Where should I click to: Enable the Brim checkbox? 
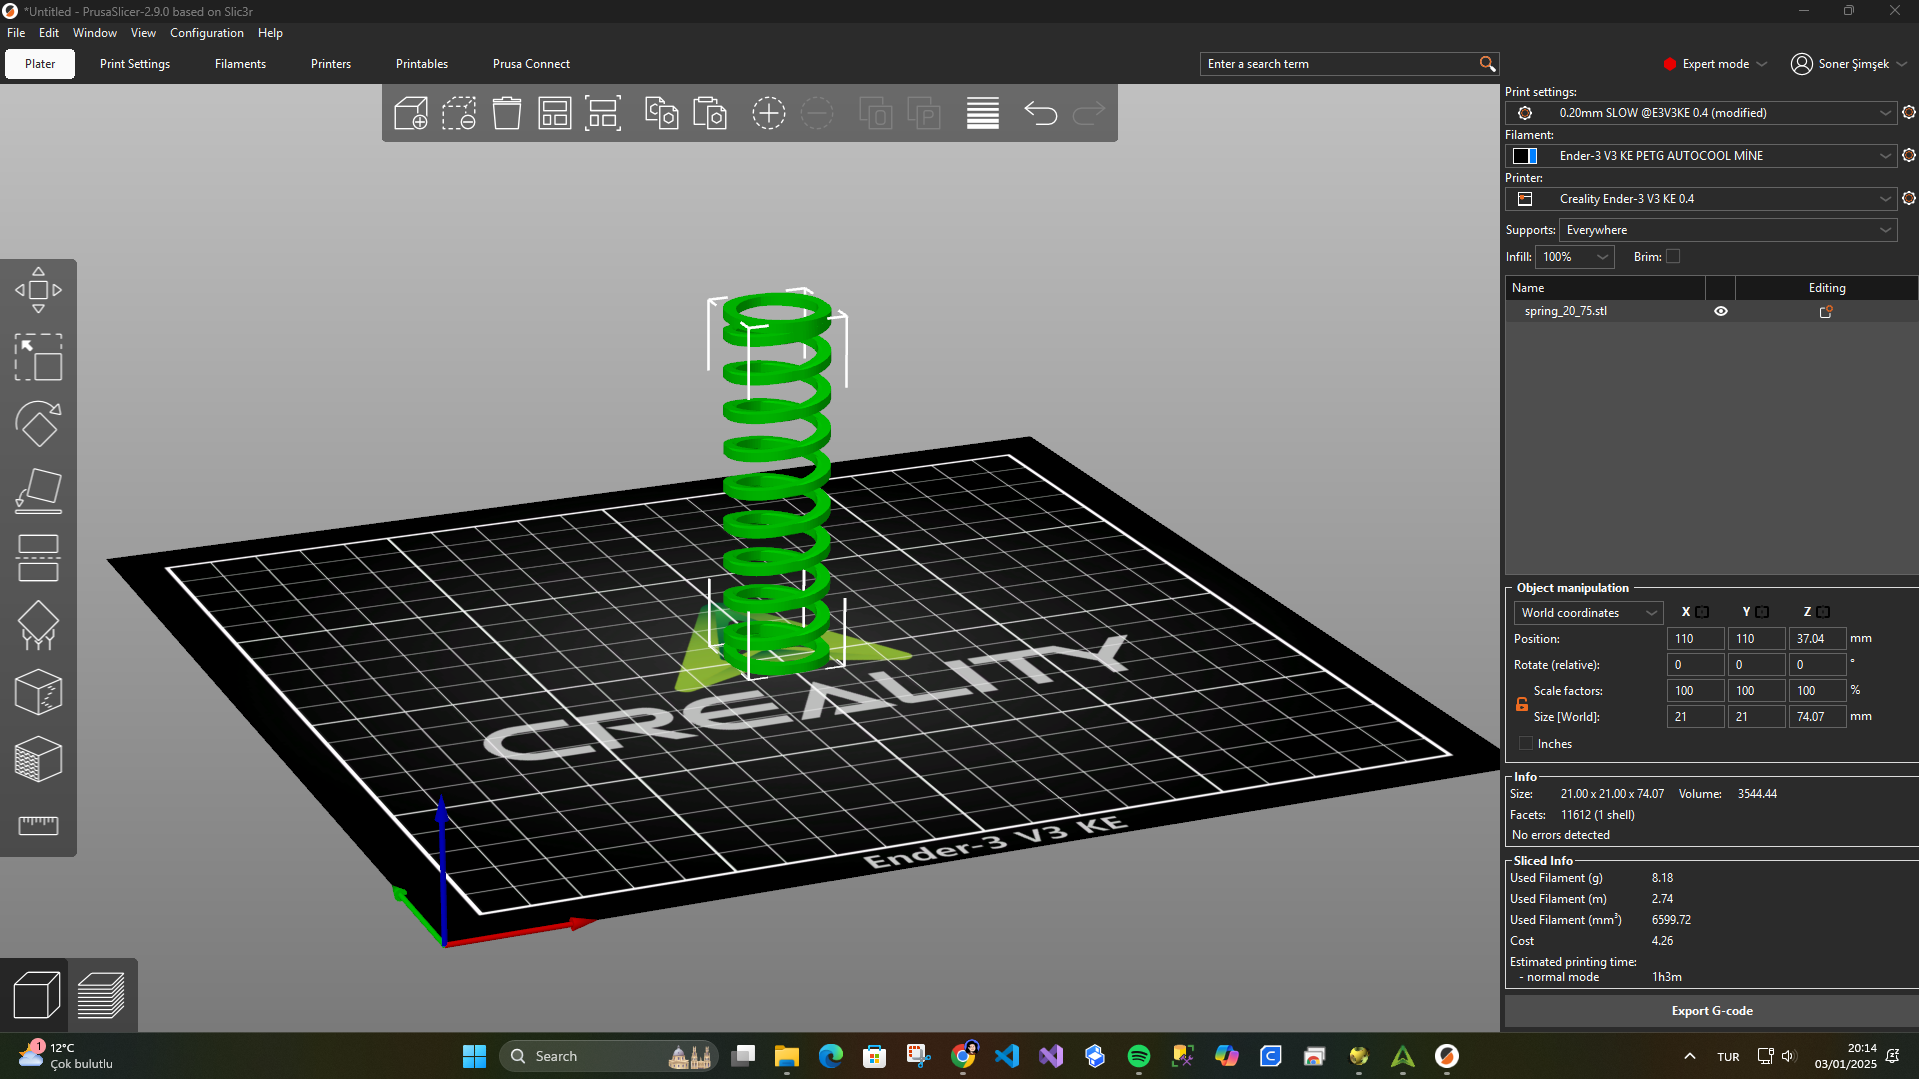point(1673,257)
